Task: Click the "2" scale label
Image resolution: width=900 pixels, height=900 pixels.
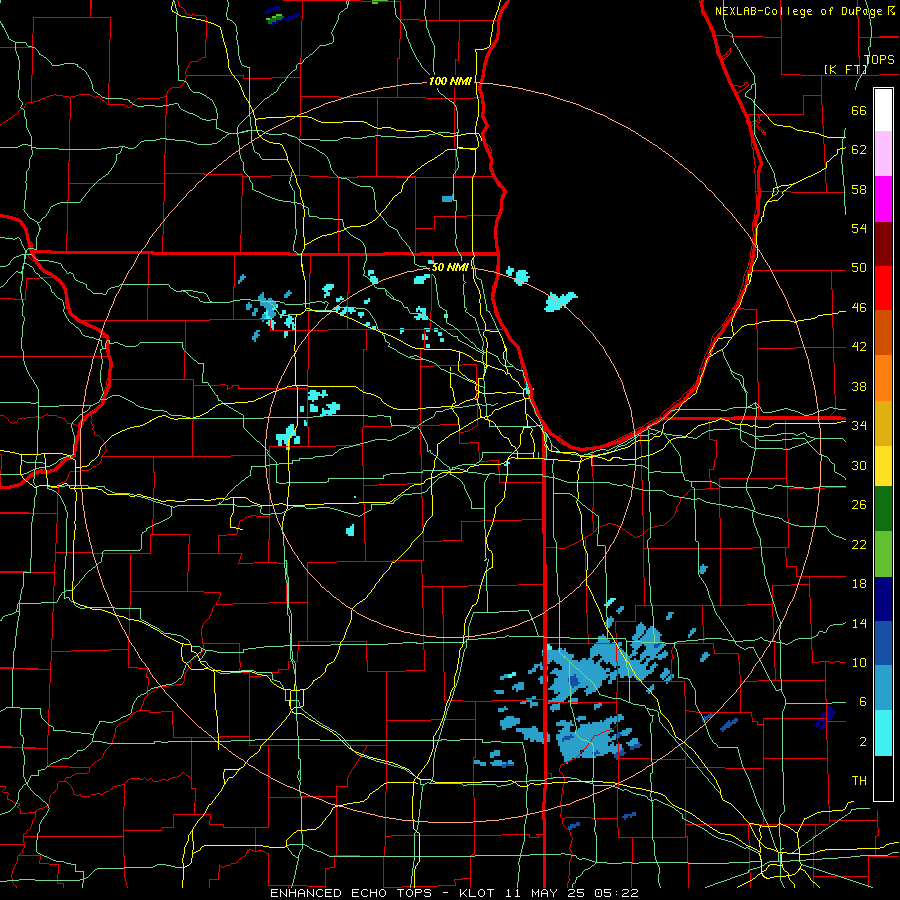Action: (863, 742)
